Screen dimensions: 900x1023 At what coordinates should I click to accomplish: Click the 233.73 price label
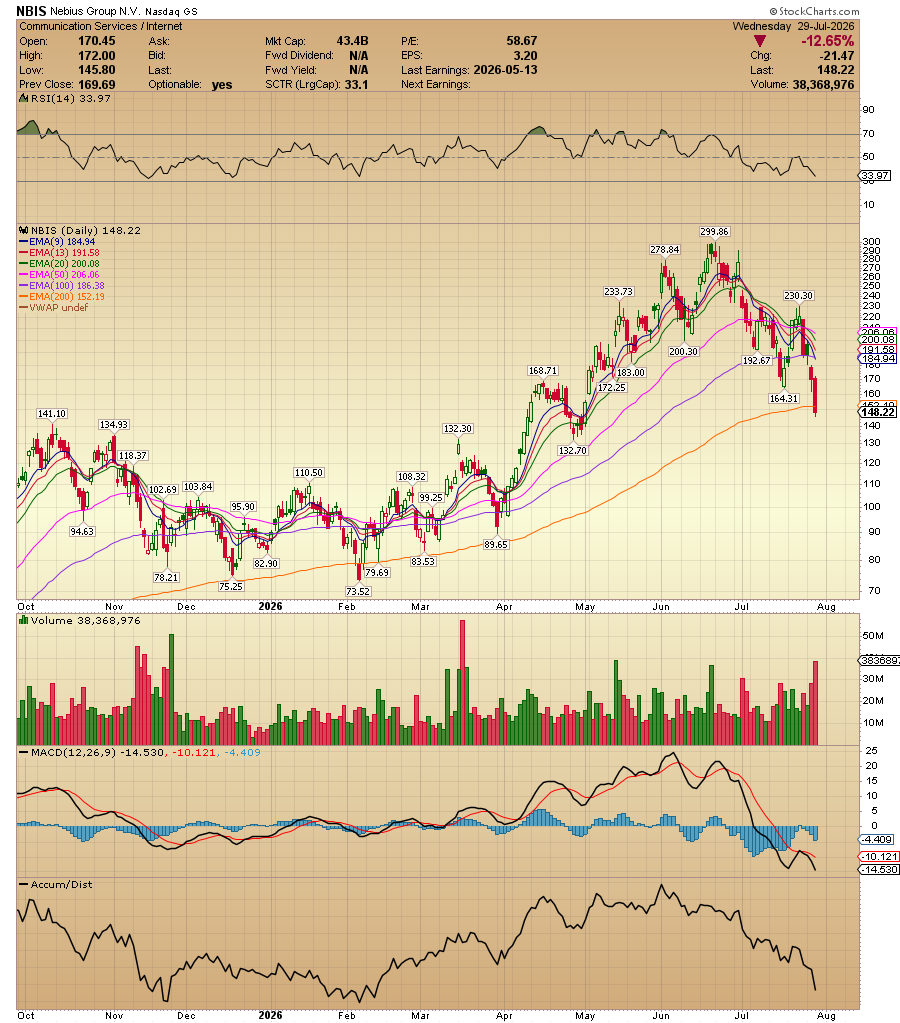tap(618, 292)
